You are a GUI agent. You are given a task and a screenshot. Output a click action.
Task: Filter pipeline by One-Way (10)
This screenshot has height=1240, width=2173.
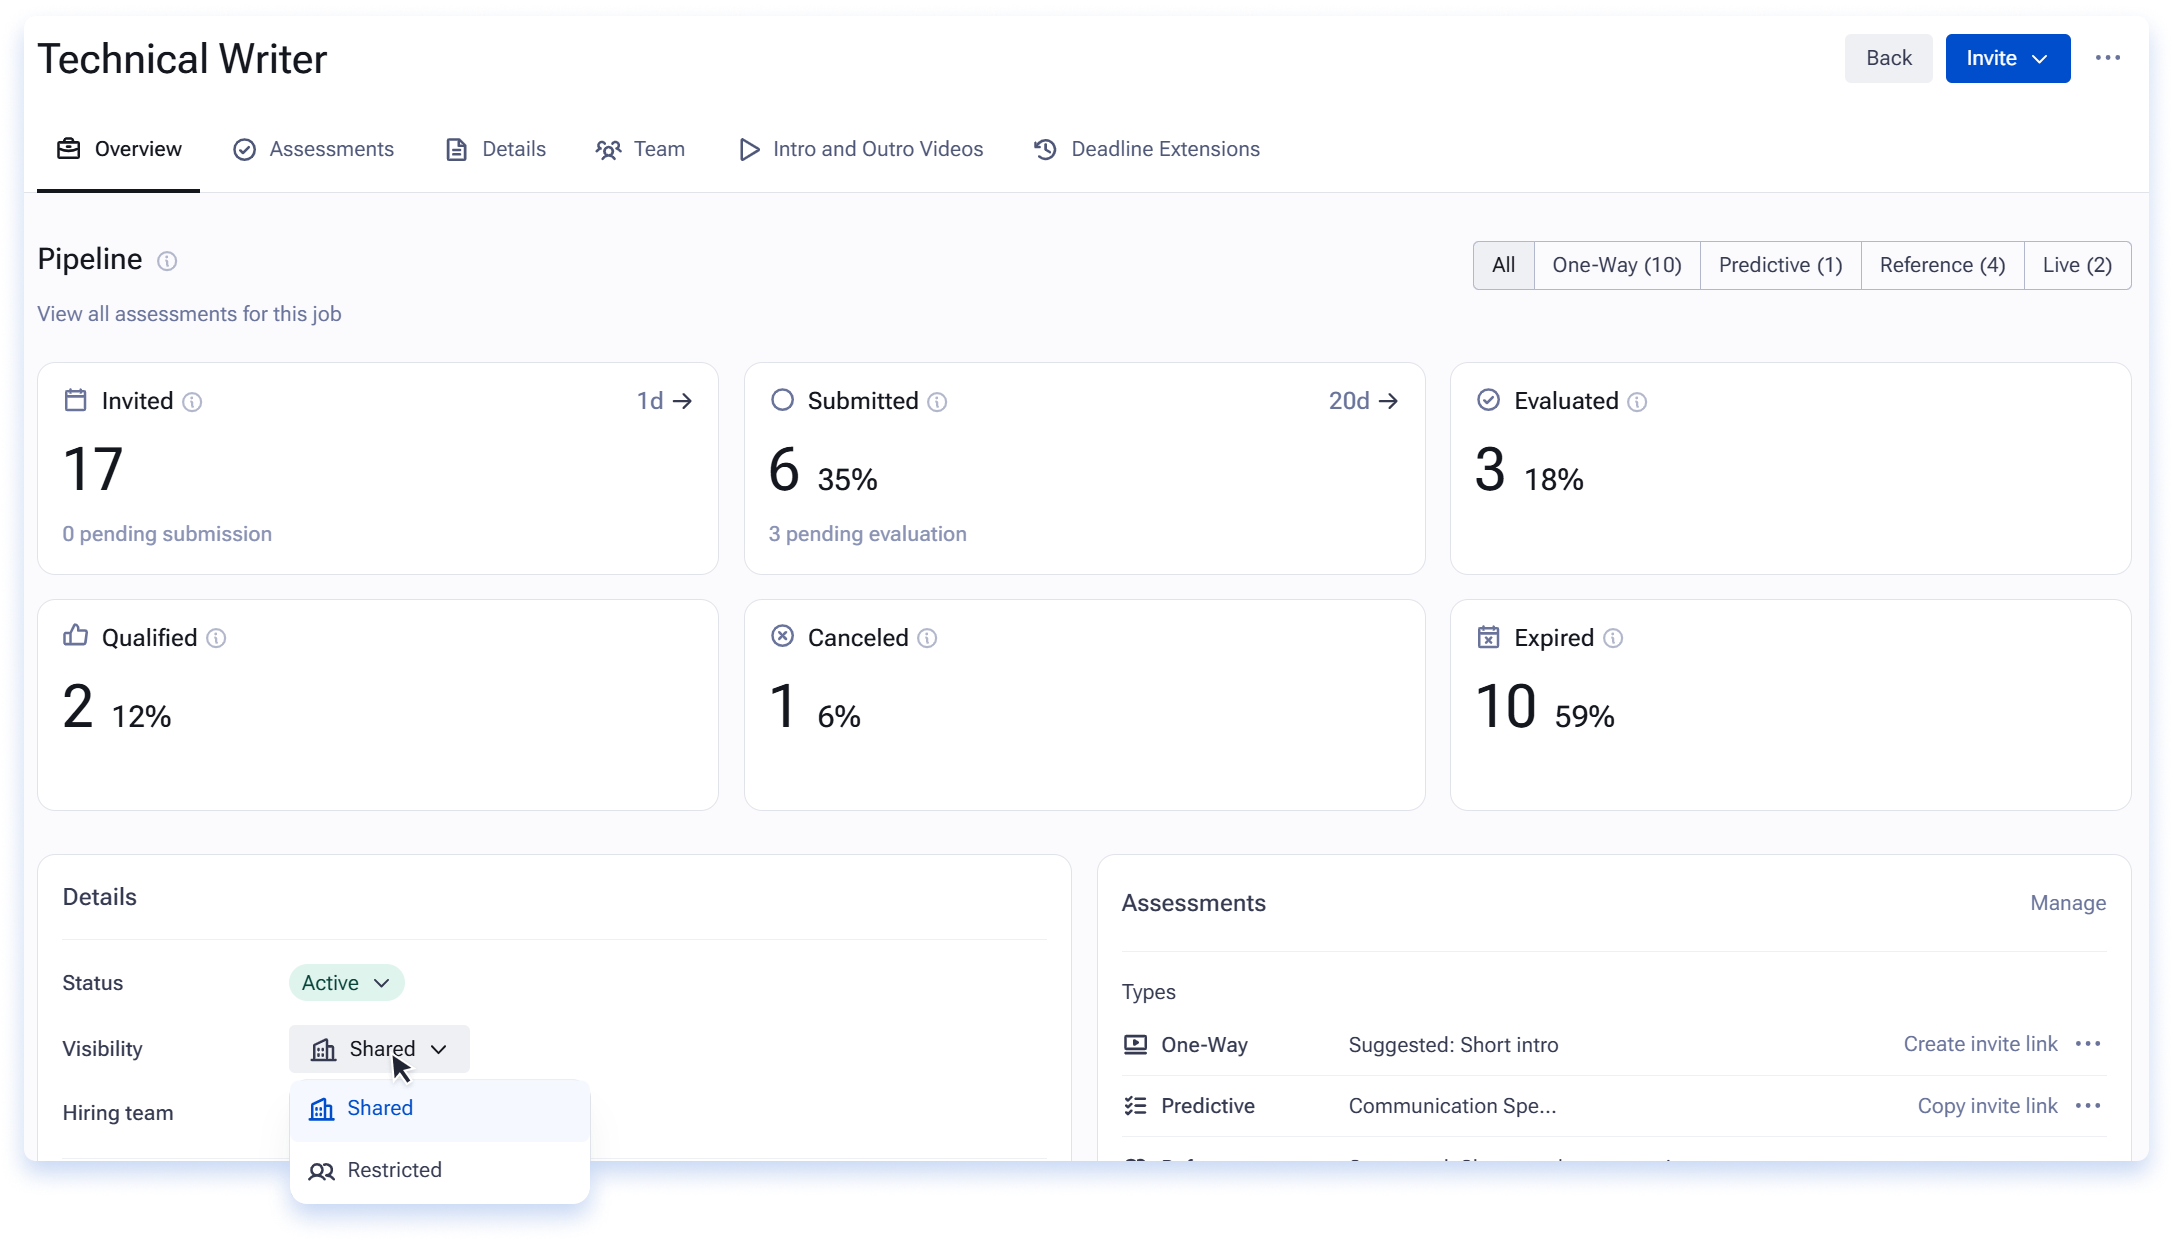1617,265
